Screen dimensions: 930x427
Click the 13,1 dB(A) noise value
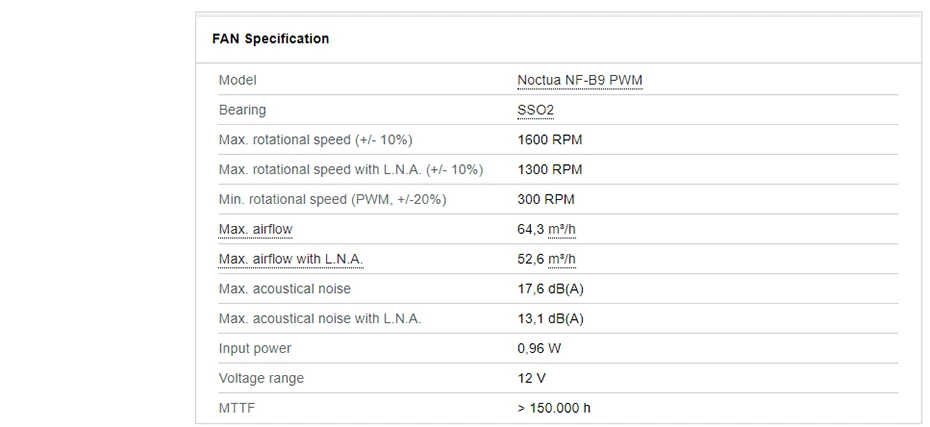click(x=550, y=319)
